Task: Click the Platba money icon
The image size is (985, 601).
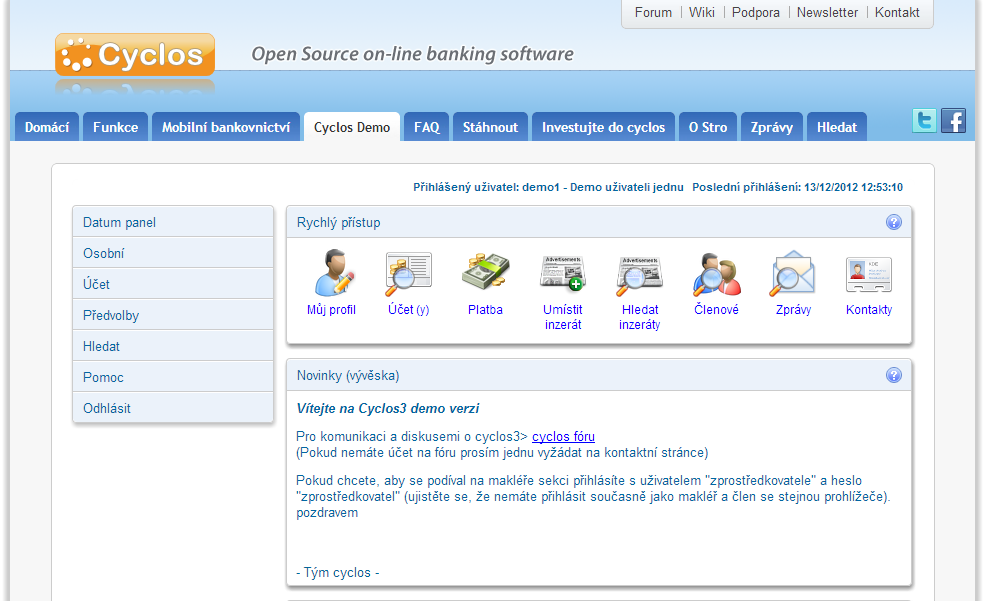Action: tap(485, 271)
